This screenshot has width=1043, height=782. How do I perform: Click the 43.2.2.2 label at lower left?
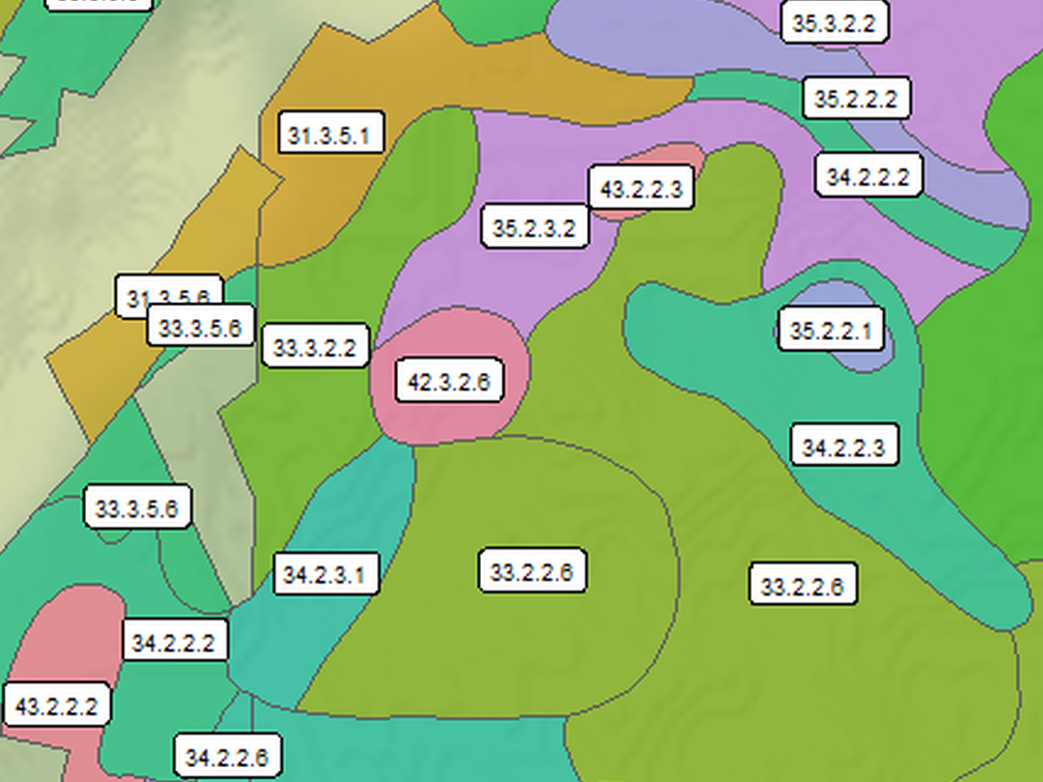point(57,706)
